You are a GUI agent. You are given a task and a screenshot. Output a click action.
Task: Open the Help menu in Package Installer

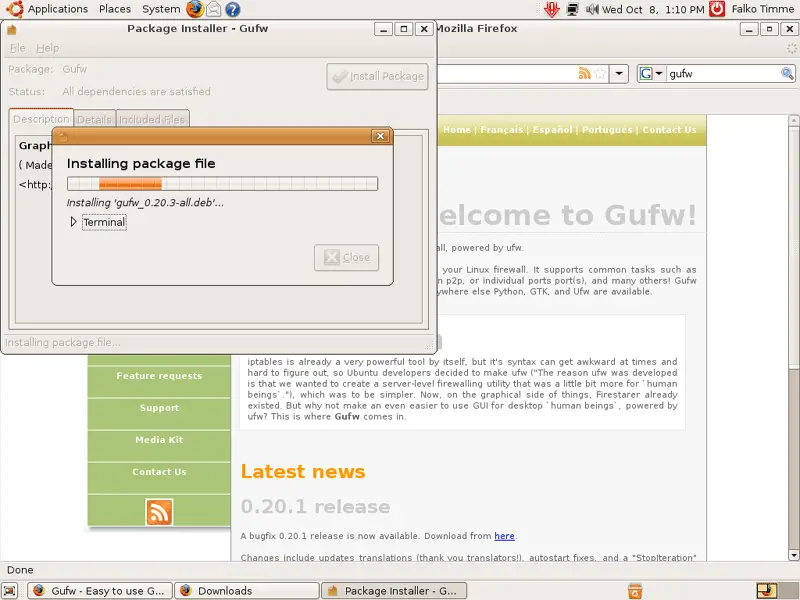click(47, 48)
